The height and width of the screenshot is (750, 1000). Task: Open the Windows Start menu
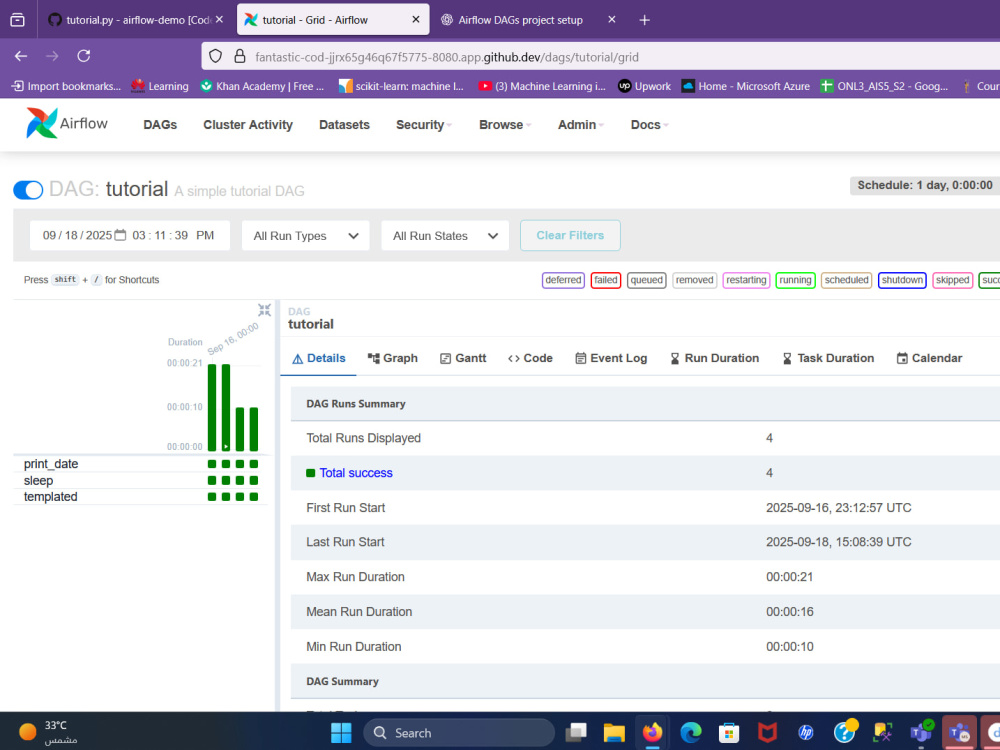coord(341,733)
